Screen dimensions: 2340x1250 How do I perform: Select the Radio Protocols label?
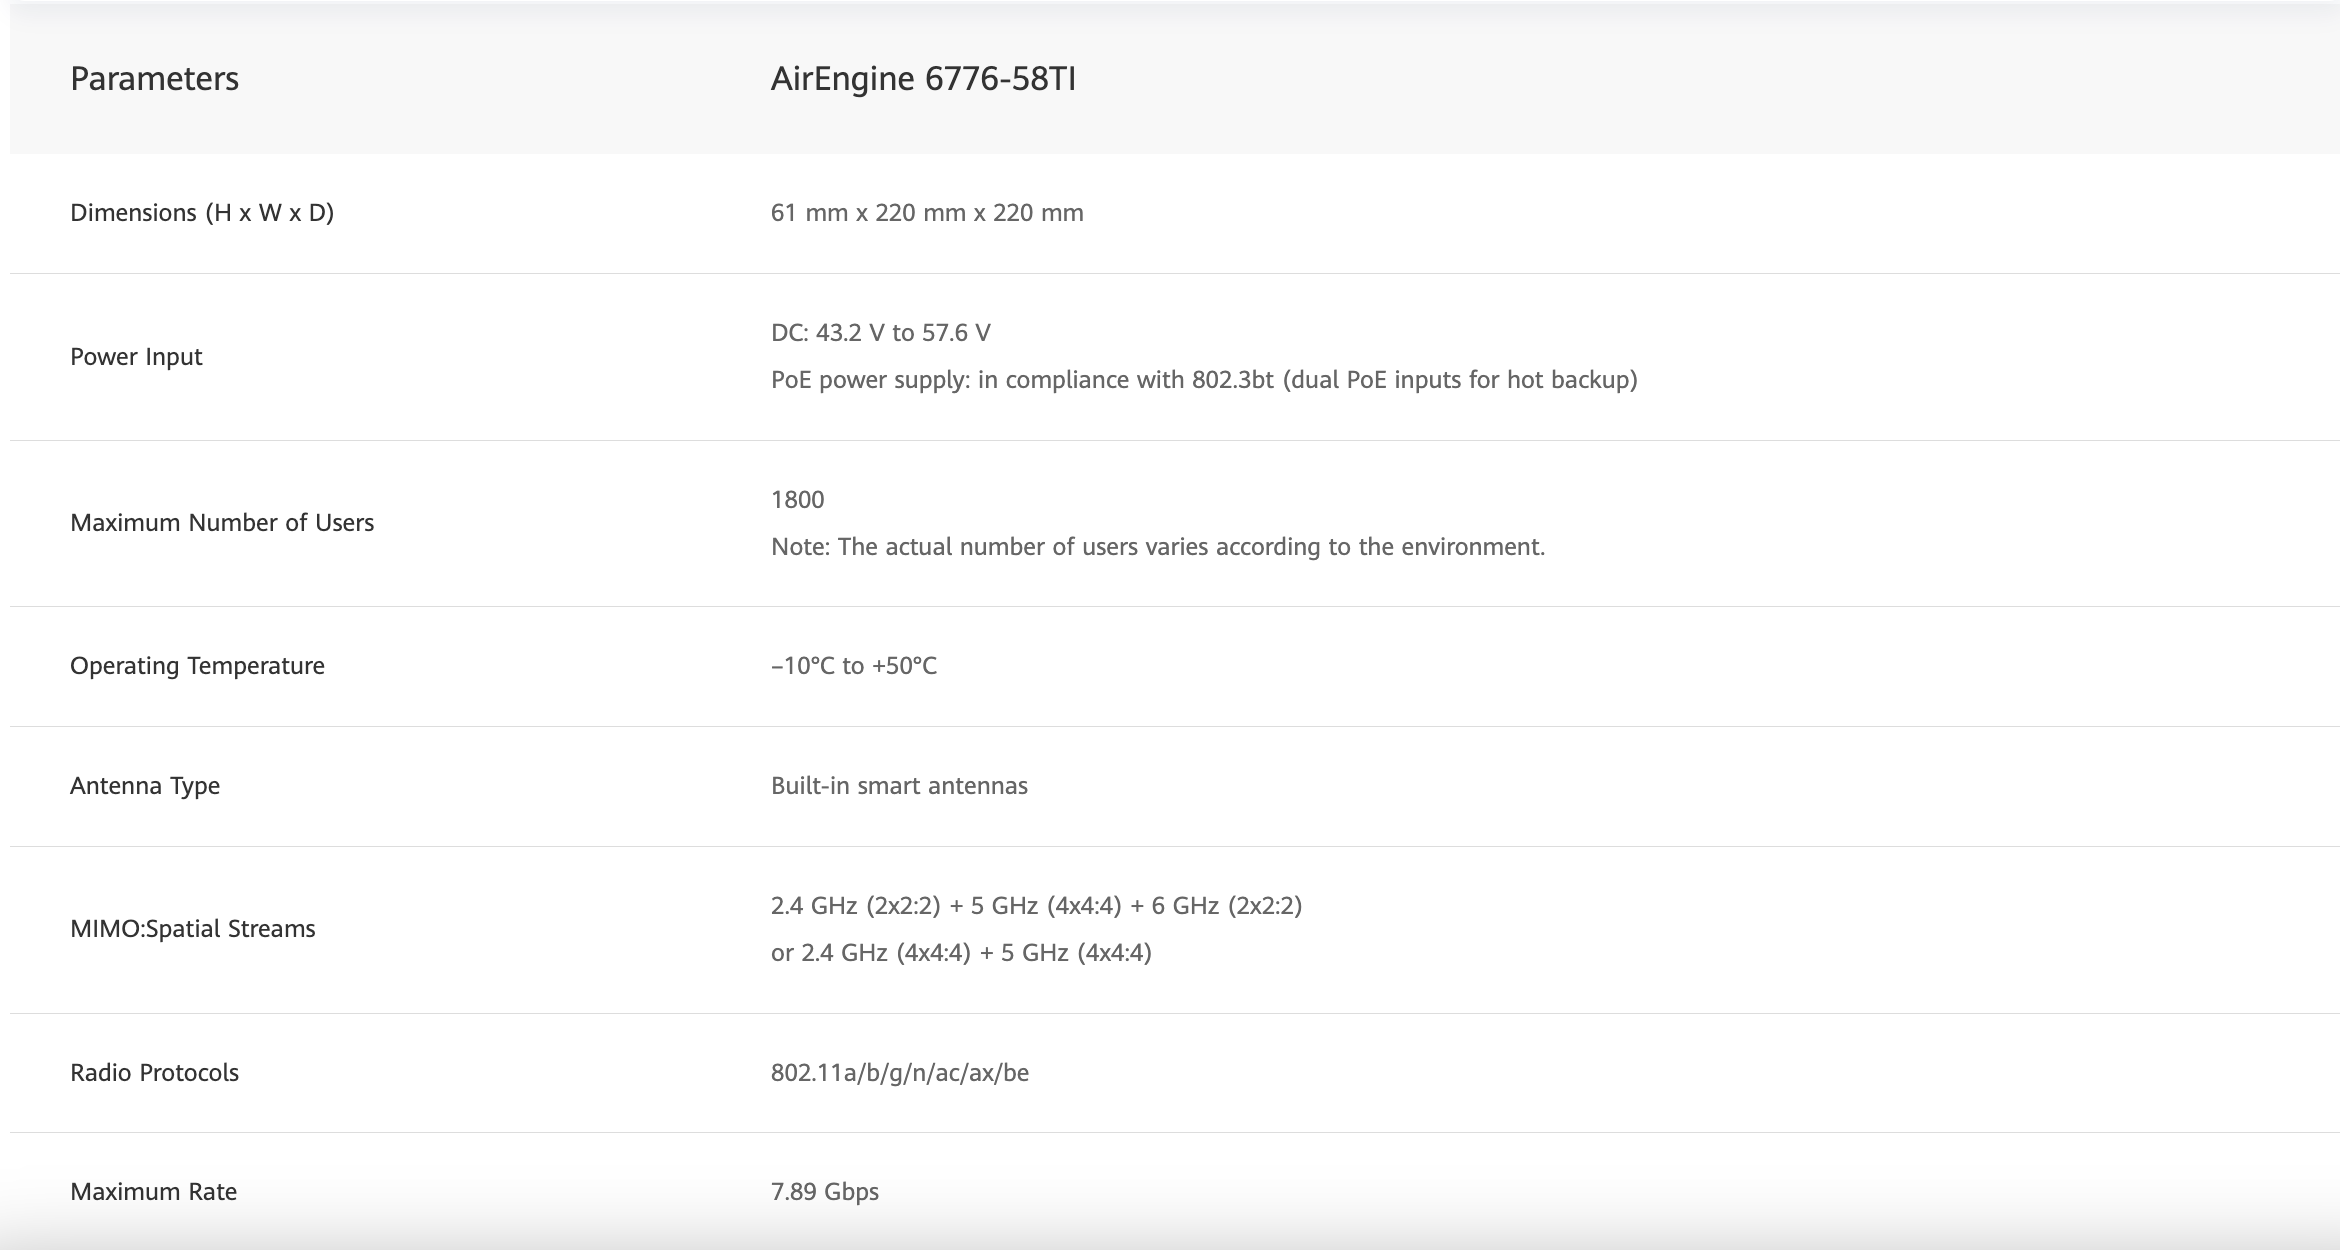pyautogui.click(x=154, y=1073)
